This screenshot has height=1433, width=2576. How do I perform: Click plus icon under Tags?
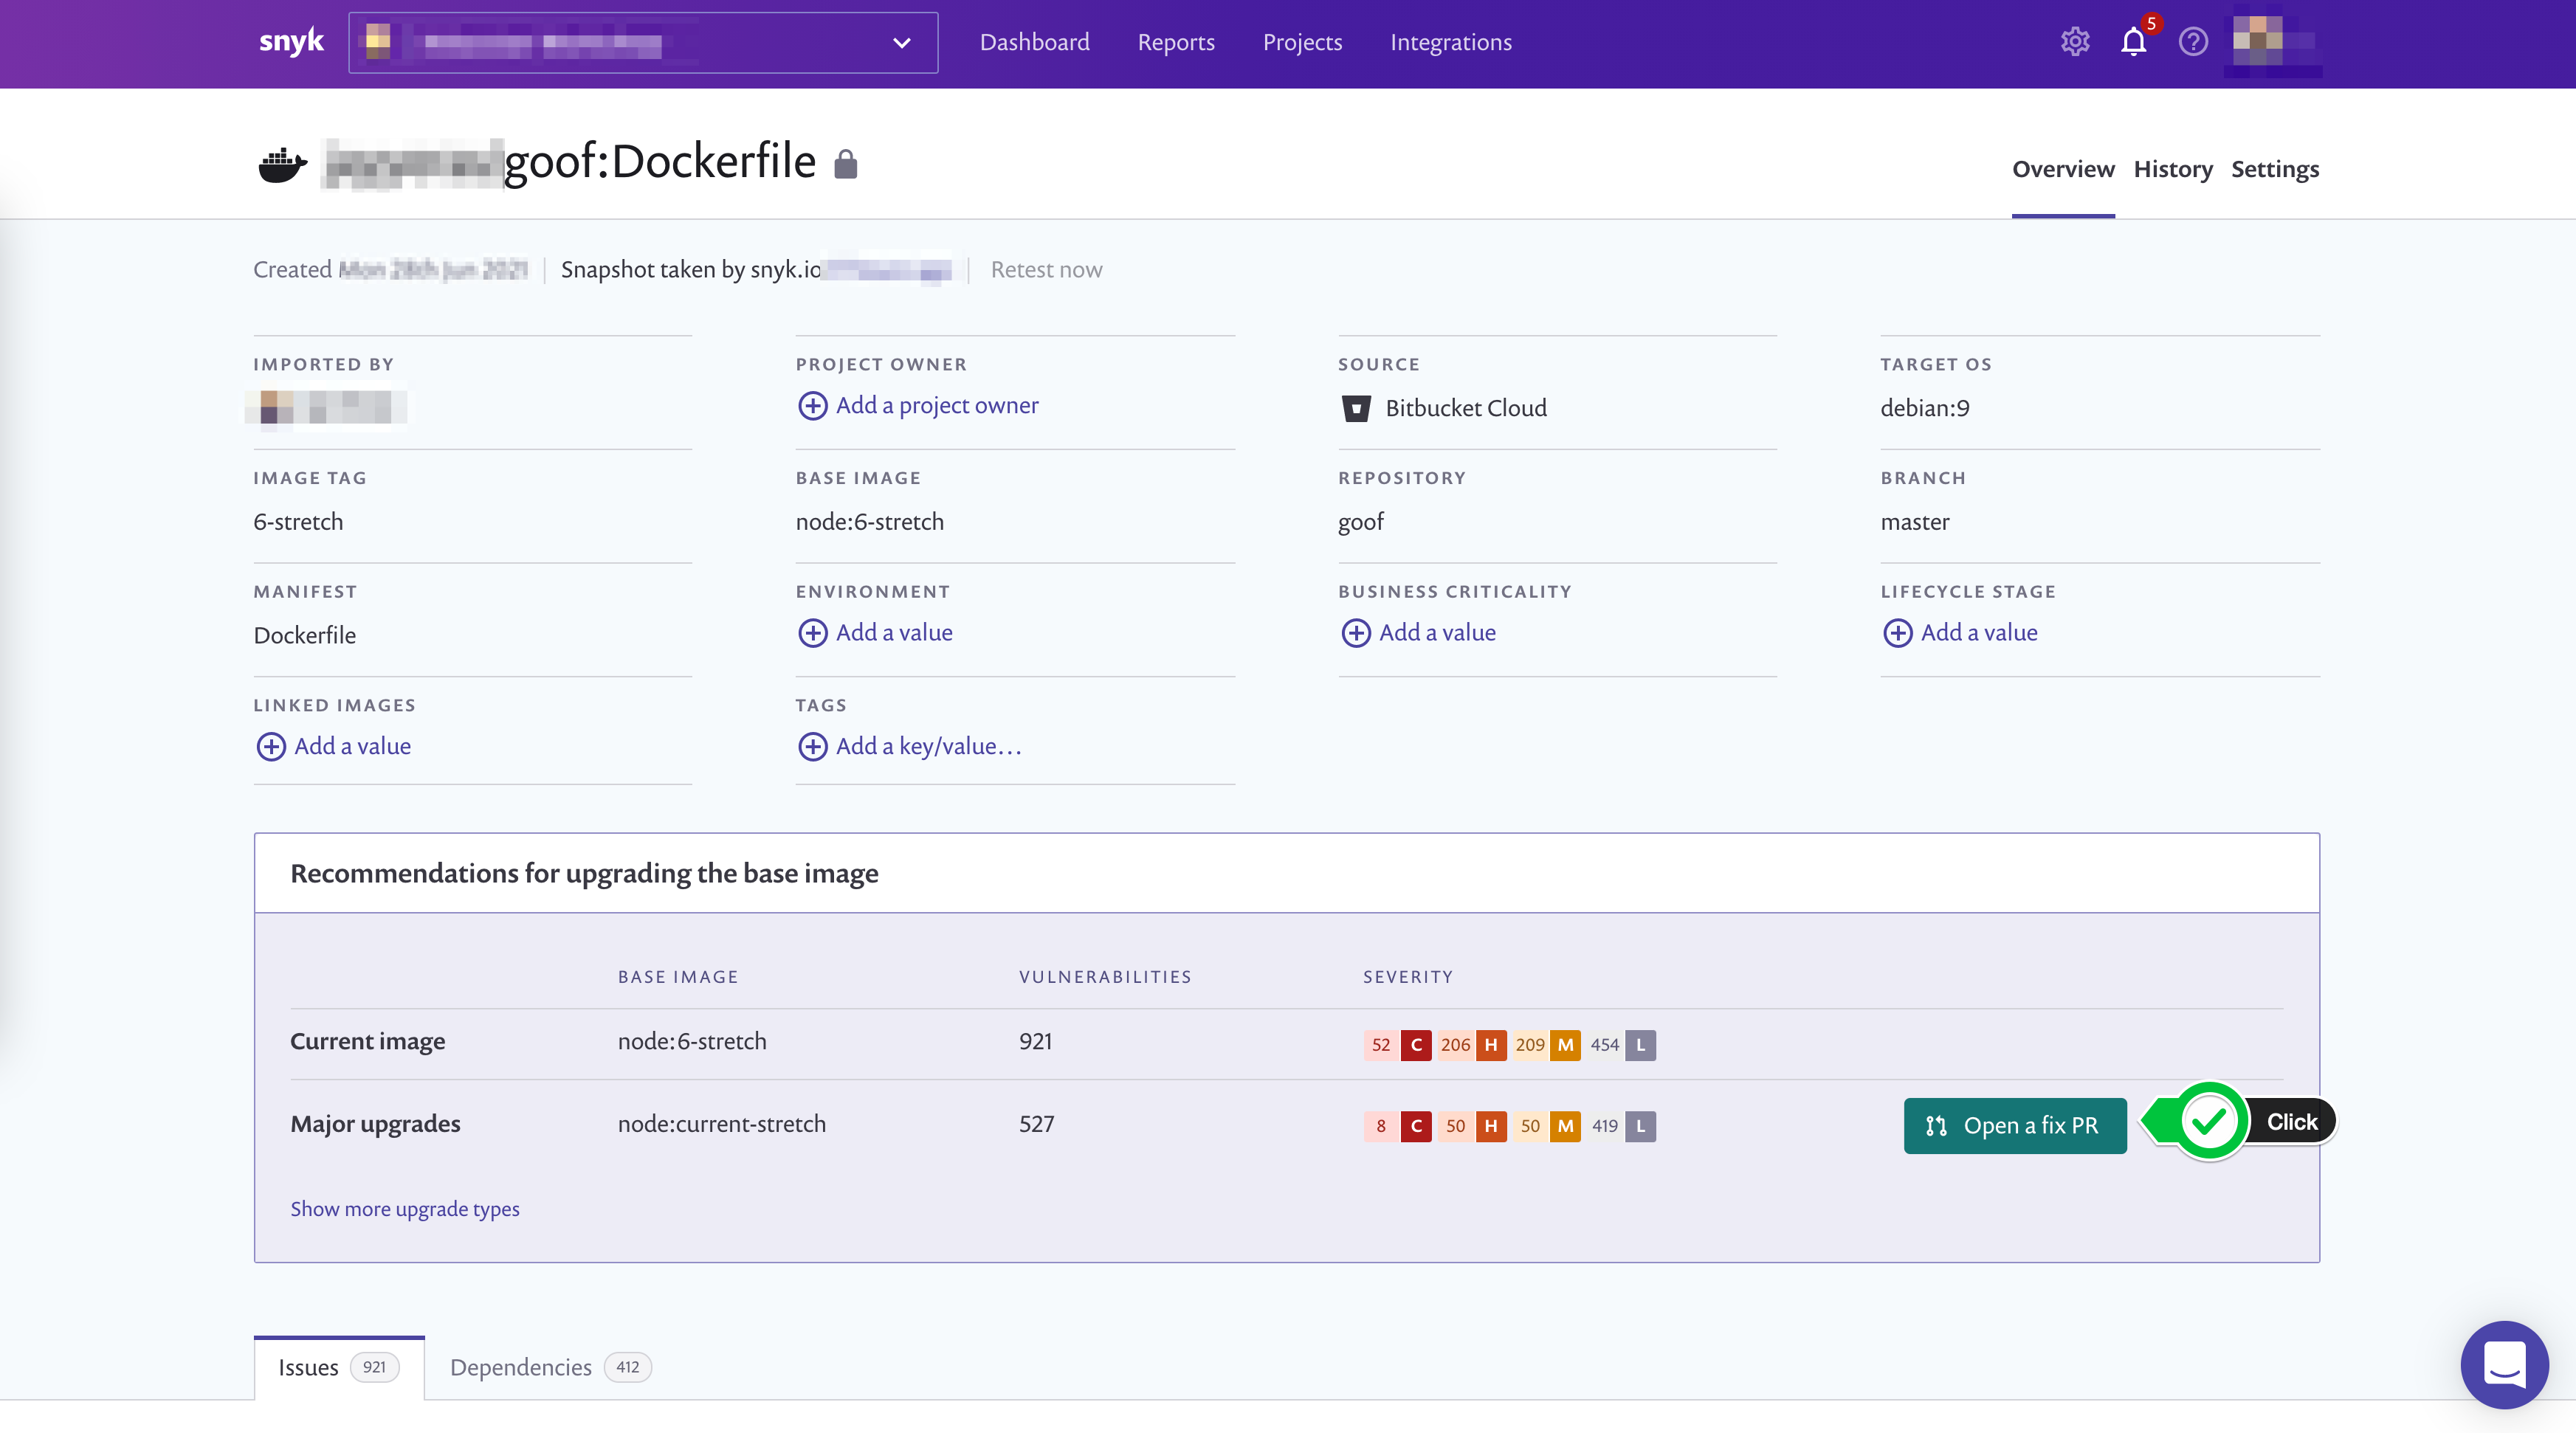(x=812, y=747)
